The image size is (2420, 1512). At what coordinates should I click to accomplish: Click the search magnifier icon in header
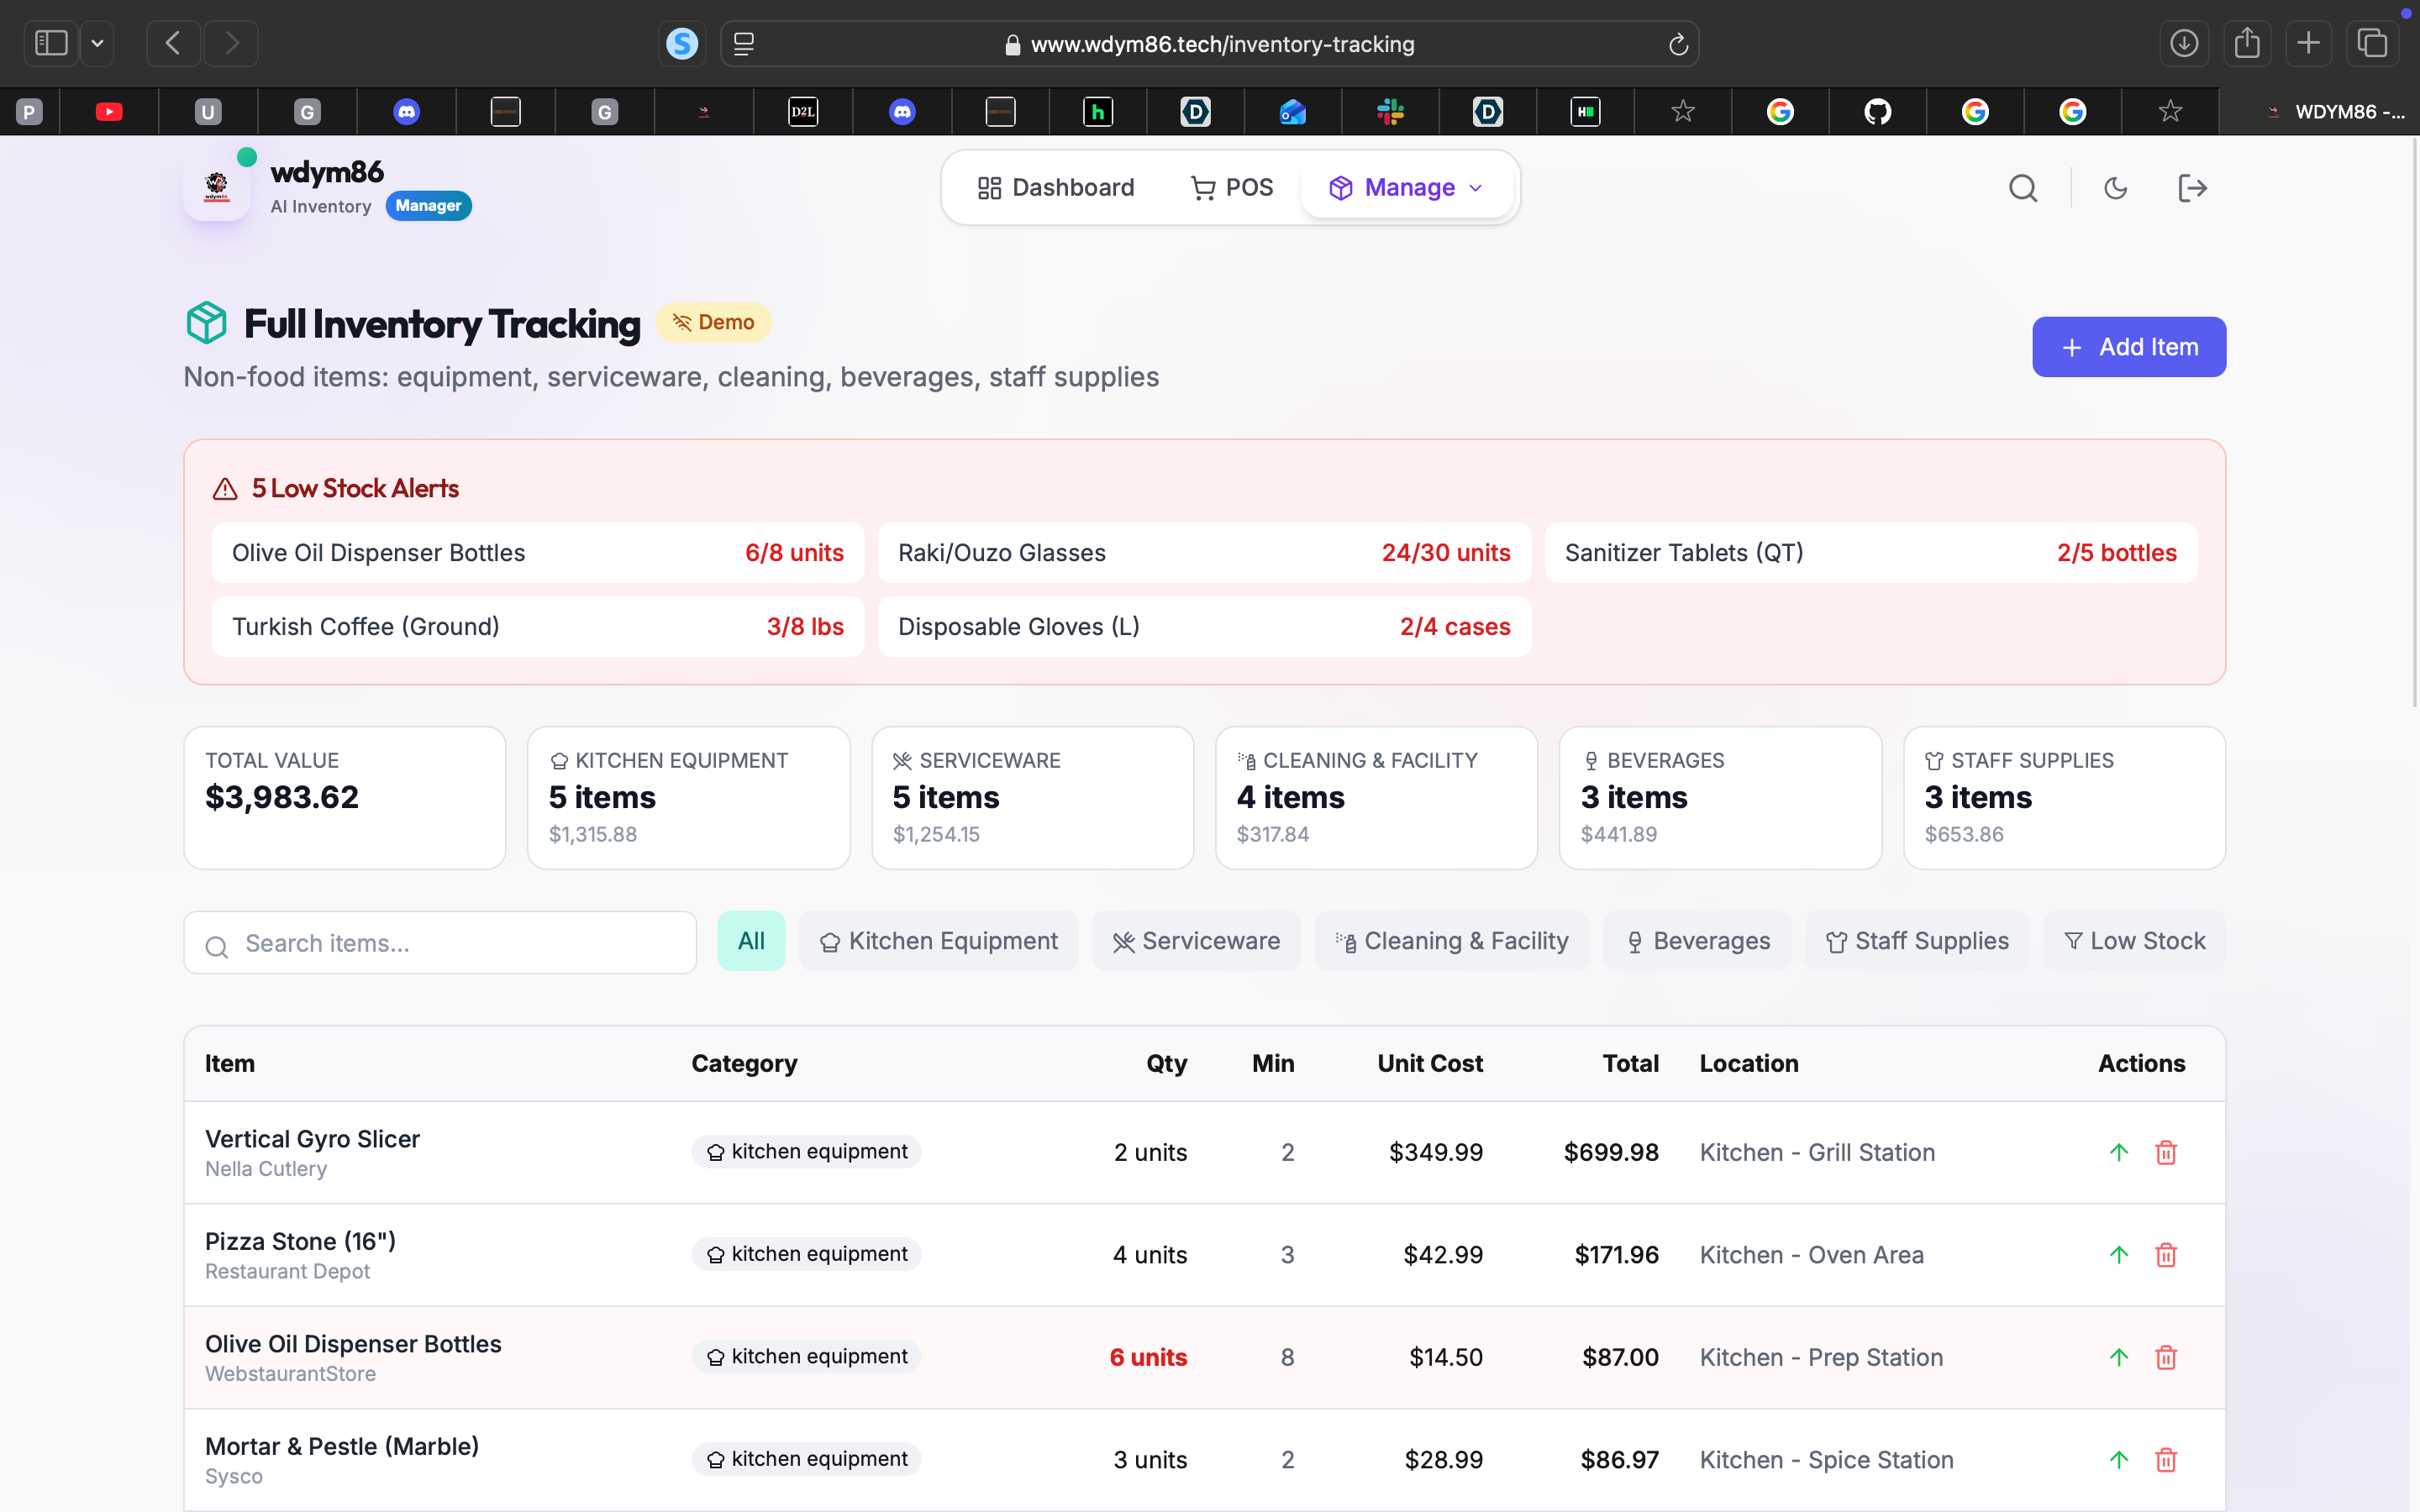(2023, 188)
